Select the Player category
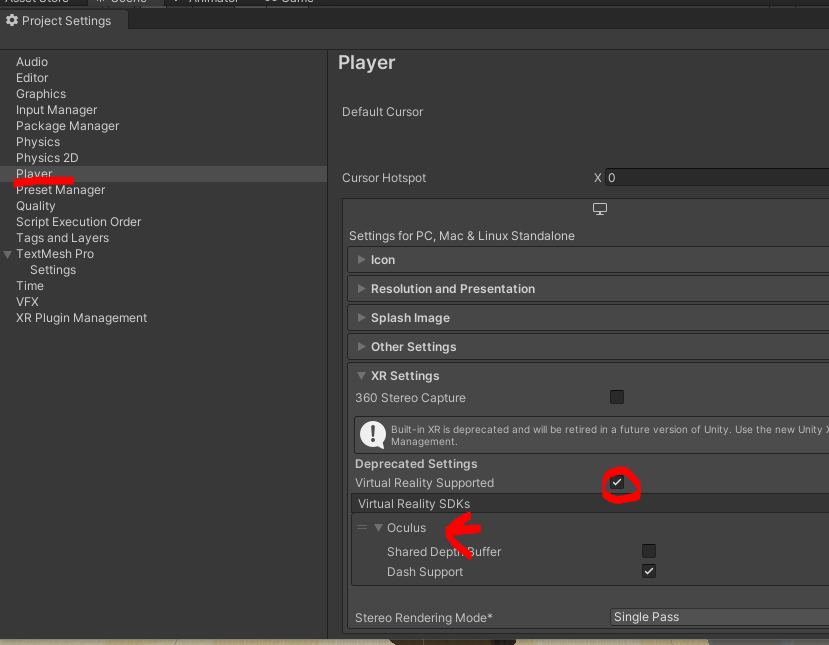 (x=34, y=174)
